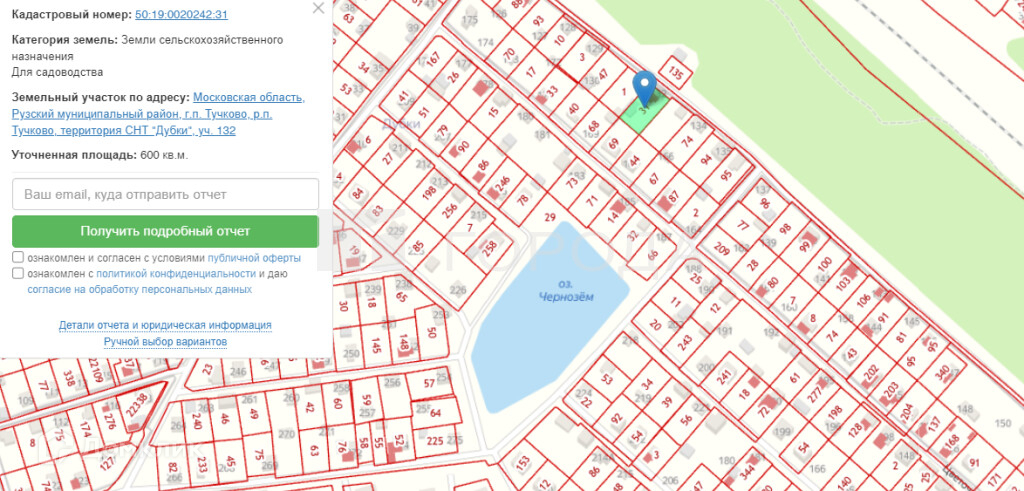This screenshot has height=491, width=1024.
Task: Select parcel labeled 128 on map
Action: (x=855, y=432)
